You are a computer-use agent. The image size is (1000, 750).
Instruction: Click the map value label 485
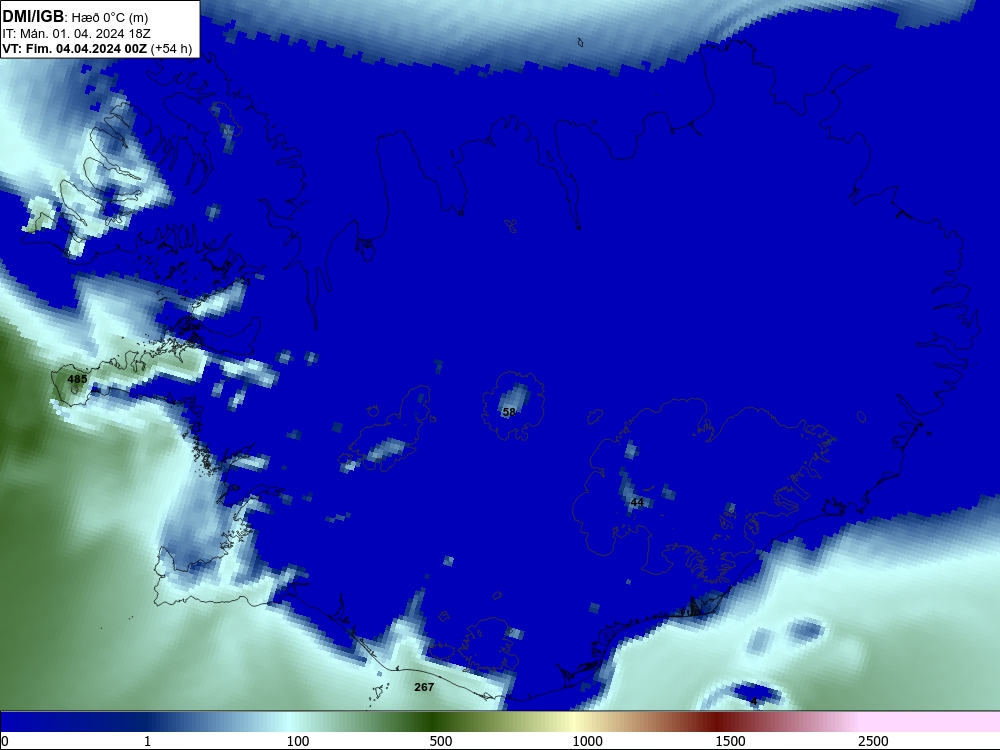[77, 379]
